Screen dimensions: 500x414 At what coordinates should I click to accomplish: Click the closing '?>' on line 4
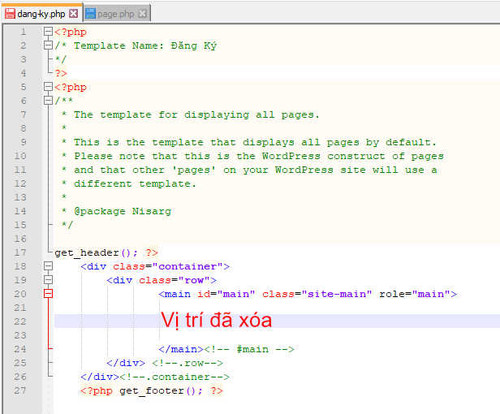pyautogui.click(x=61, y=73)
